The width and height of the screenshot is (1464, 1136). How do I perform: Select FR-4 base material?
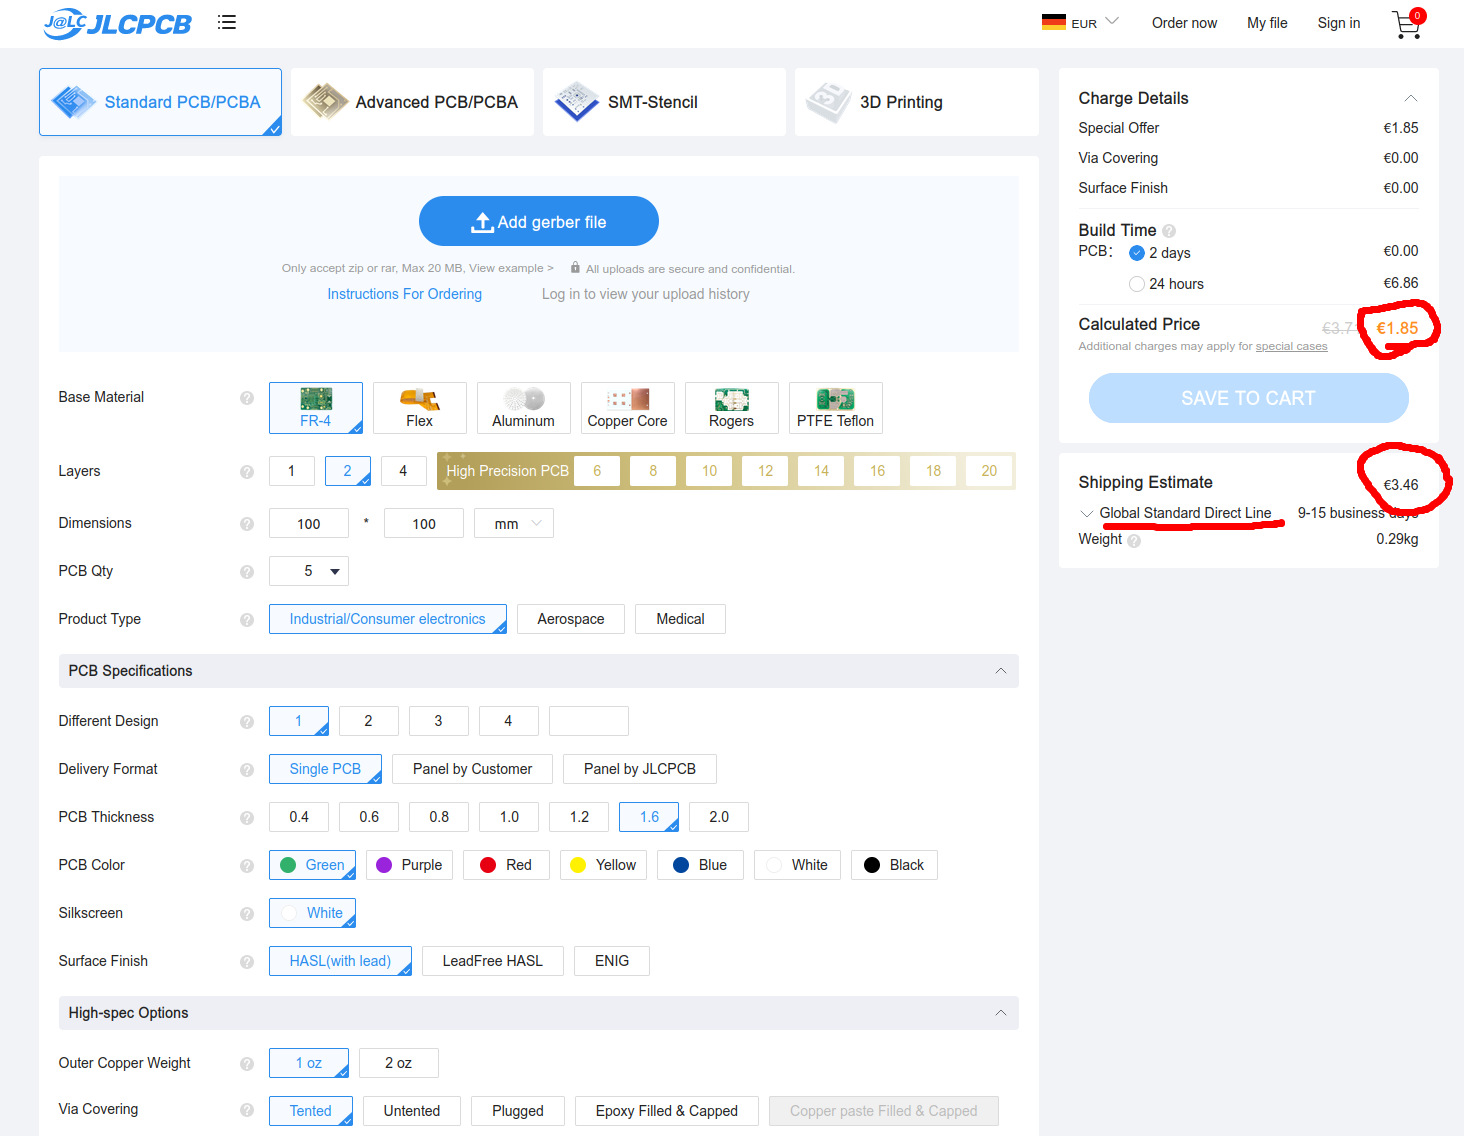coord(316,408)
